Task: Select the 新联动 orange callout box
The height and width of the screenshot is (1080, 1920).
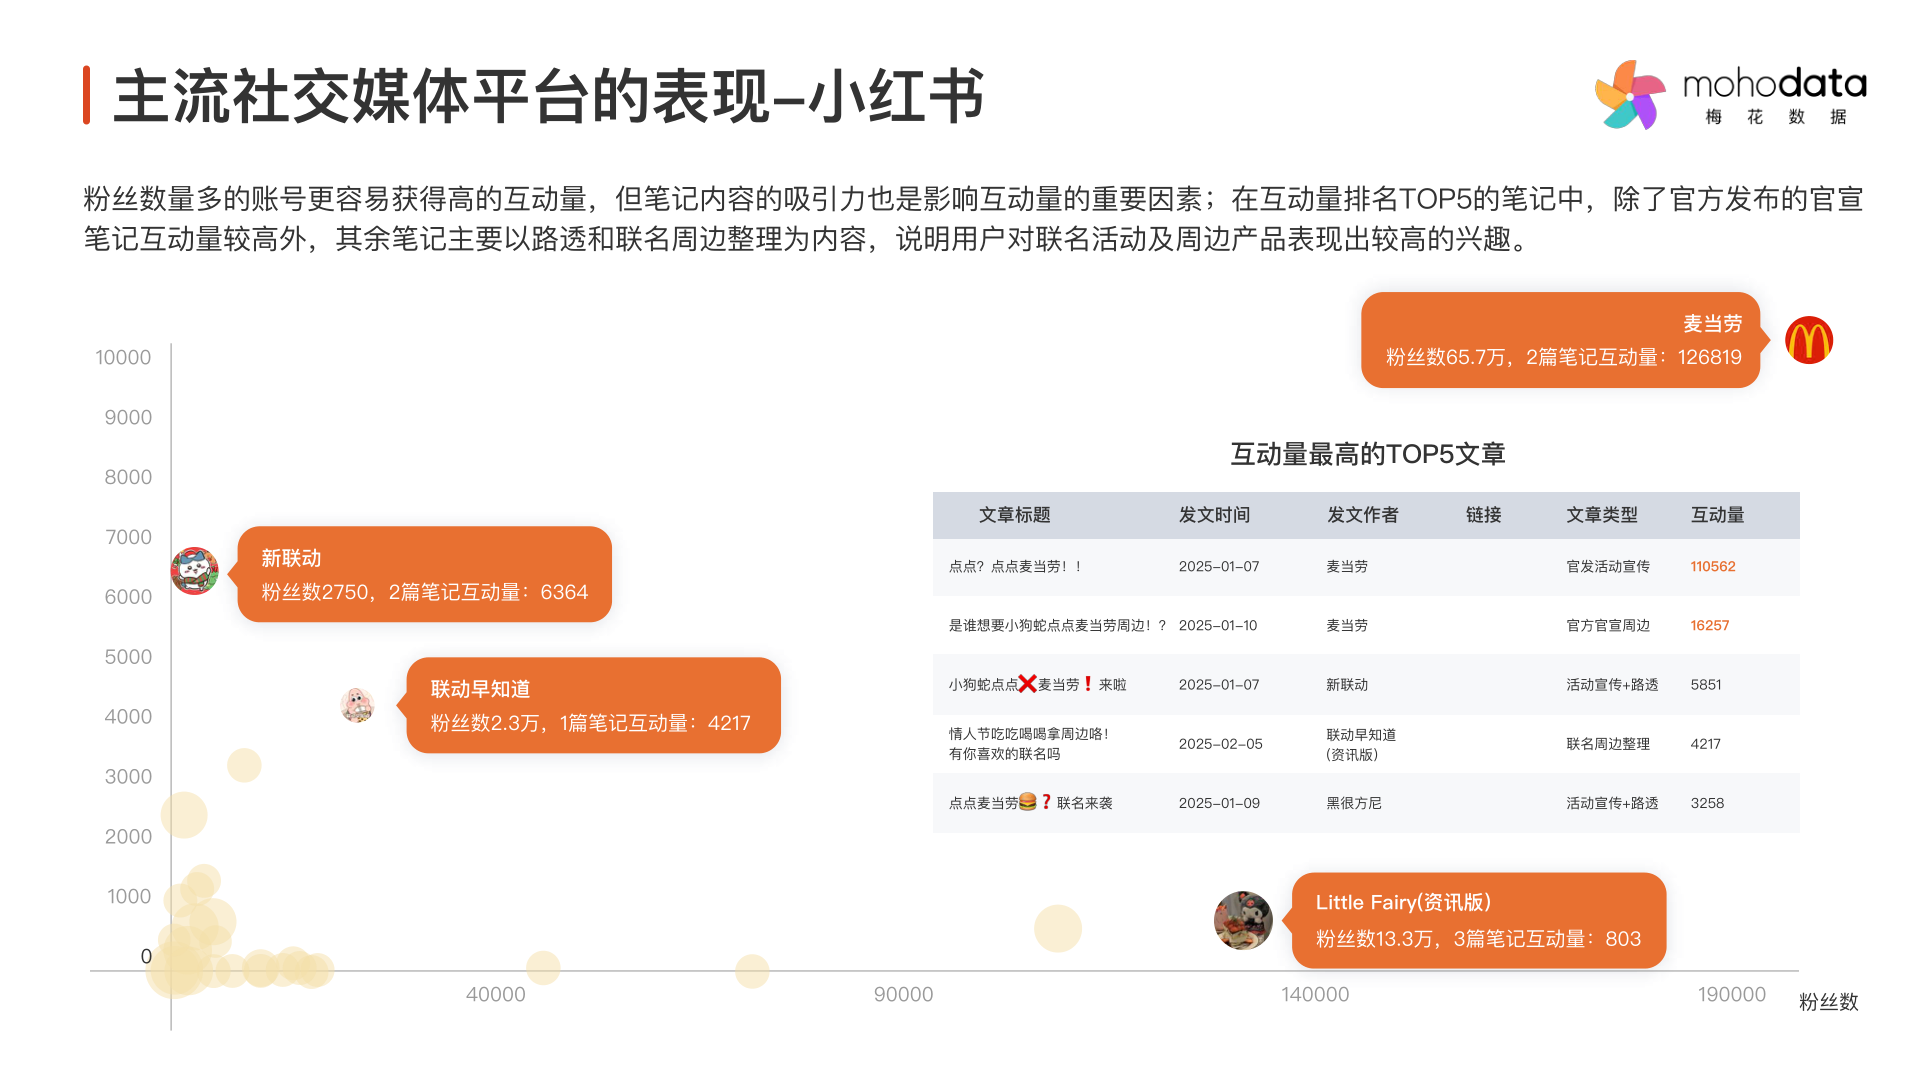Action: [425, 574]
